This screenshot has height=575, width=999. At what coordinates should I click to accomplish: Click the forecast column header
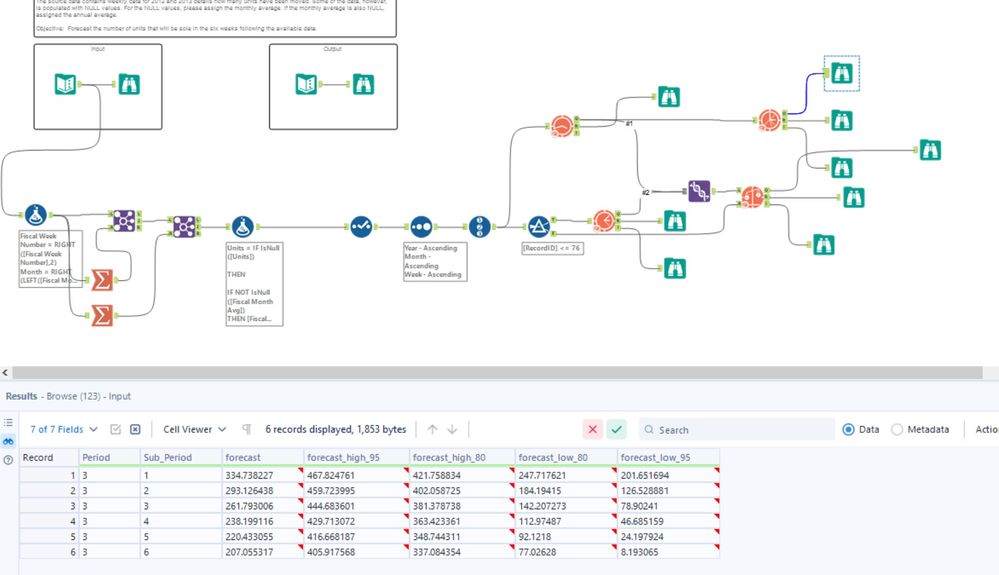click(262, 457)
